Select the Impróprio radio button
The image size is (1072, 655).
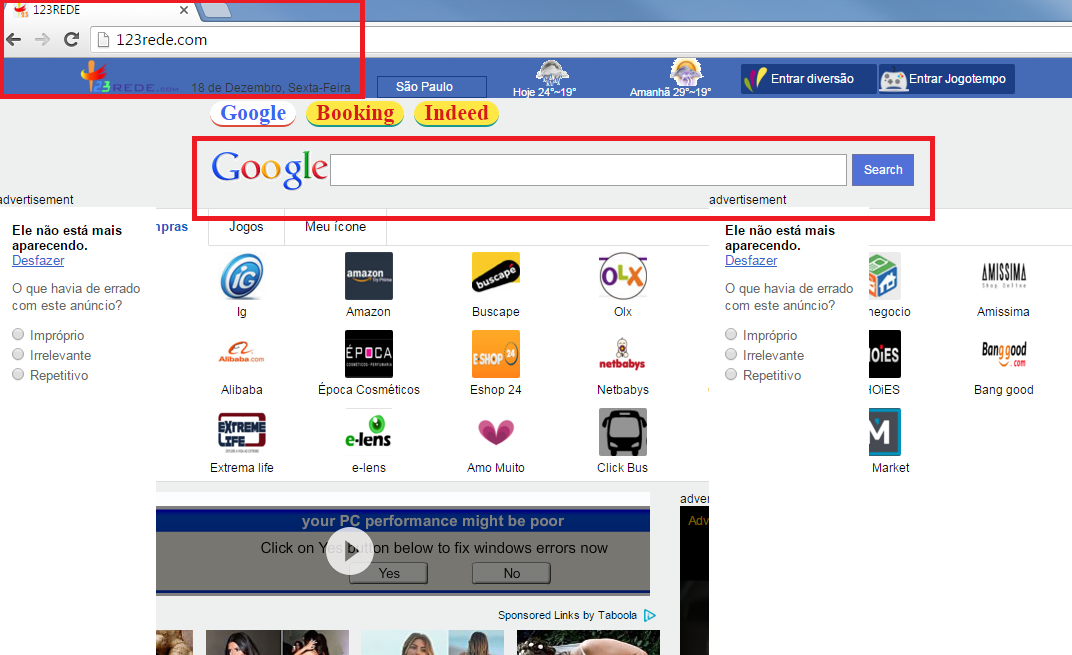(17, 335)
